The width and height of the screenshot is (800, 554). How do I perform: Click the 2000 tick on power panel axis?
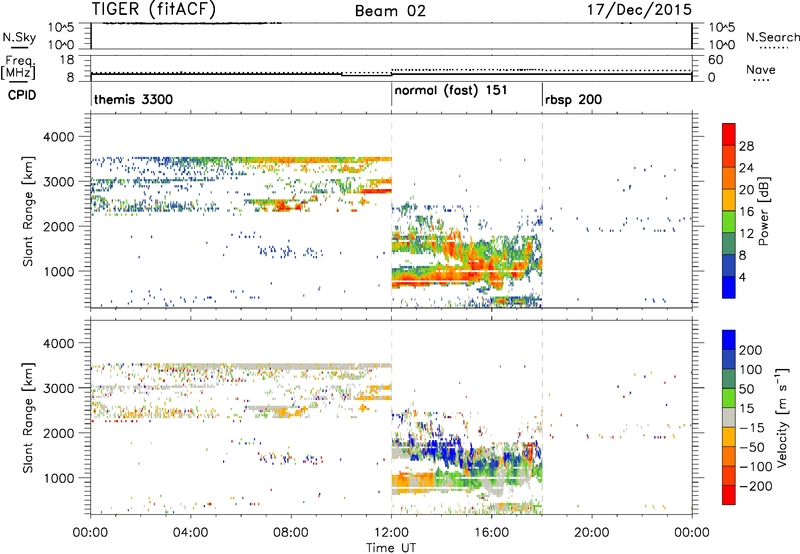pos(59,226)
